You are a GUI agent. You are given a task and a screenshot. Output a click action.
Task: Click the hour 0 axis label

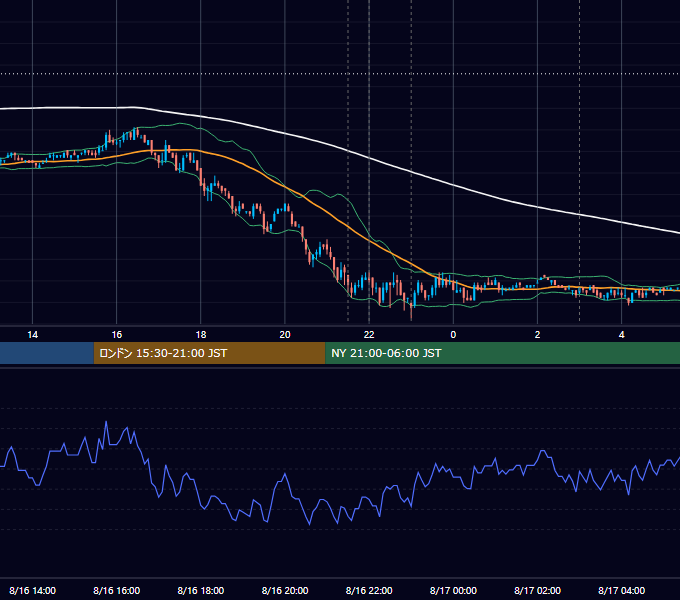pyautogui.click(x=453, y=335)
